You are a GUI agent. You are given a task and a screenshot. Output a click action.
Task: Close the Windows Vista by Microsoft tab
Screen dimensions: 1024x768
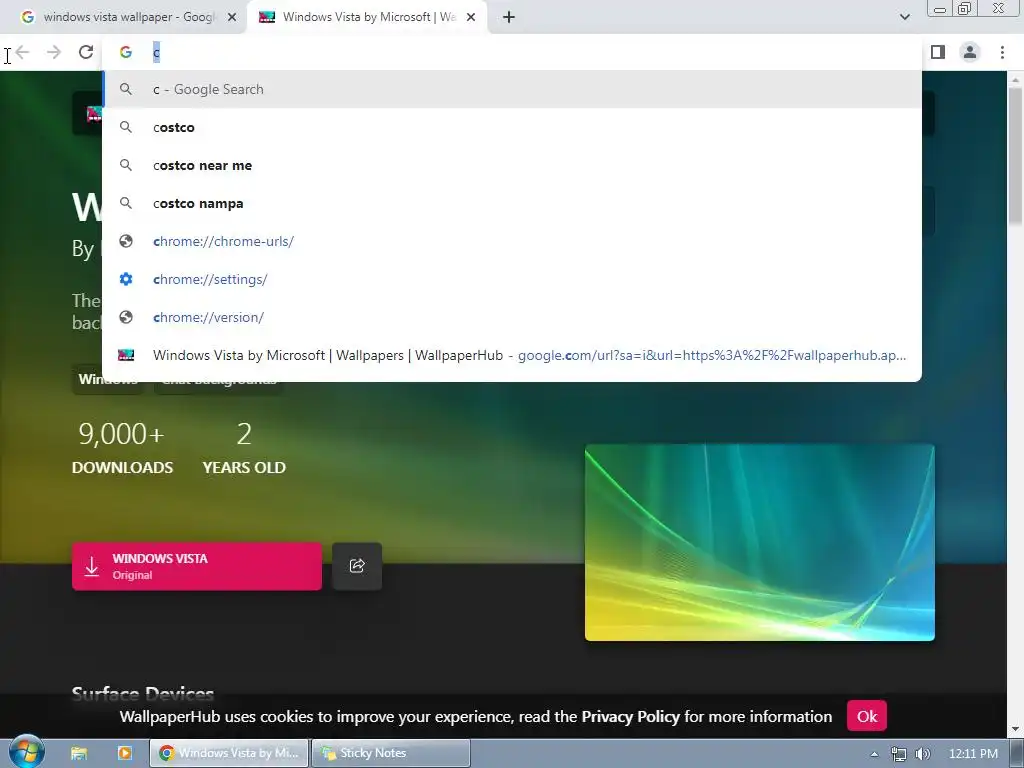point(471,18)
